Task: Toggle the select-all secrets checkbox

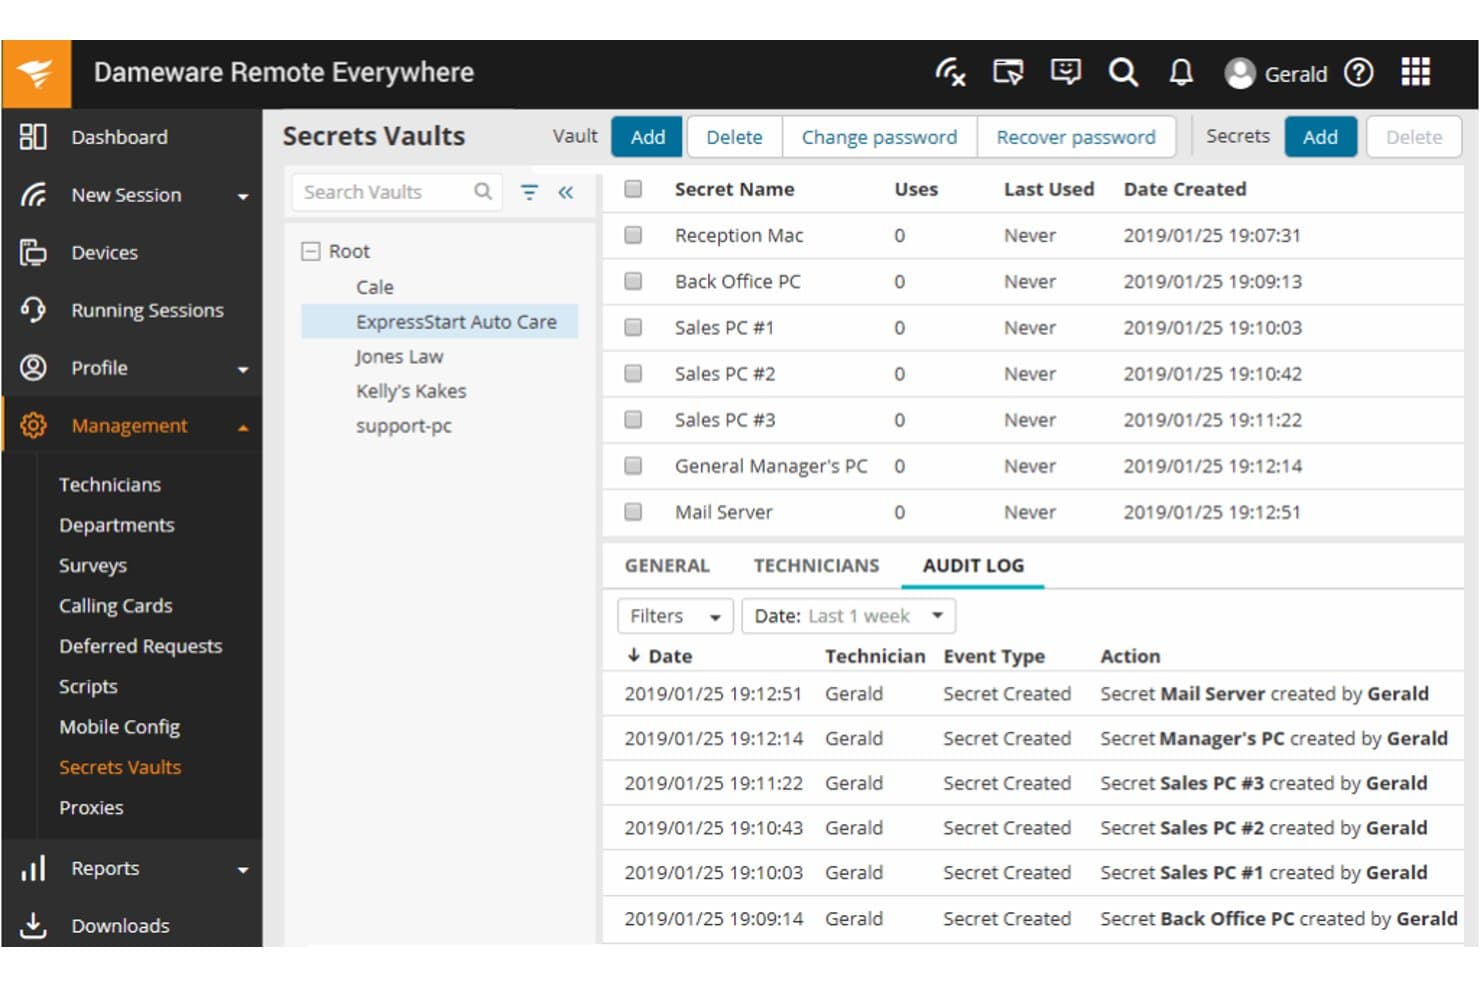Action: click(633, 189)
